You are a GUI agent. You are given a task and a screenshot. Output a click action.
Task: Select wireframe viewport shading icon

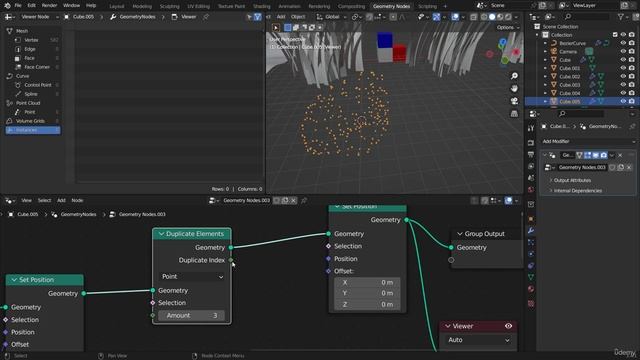coord(484,17)
